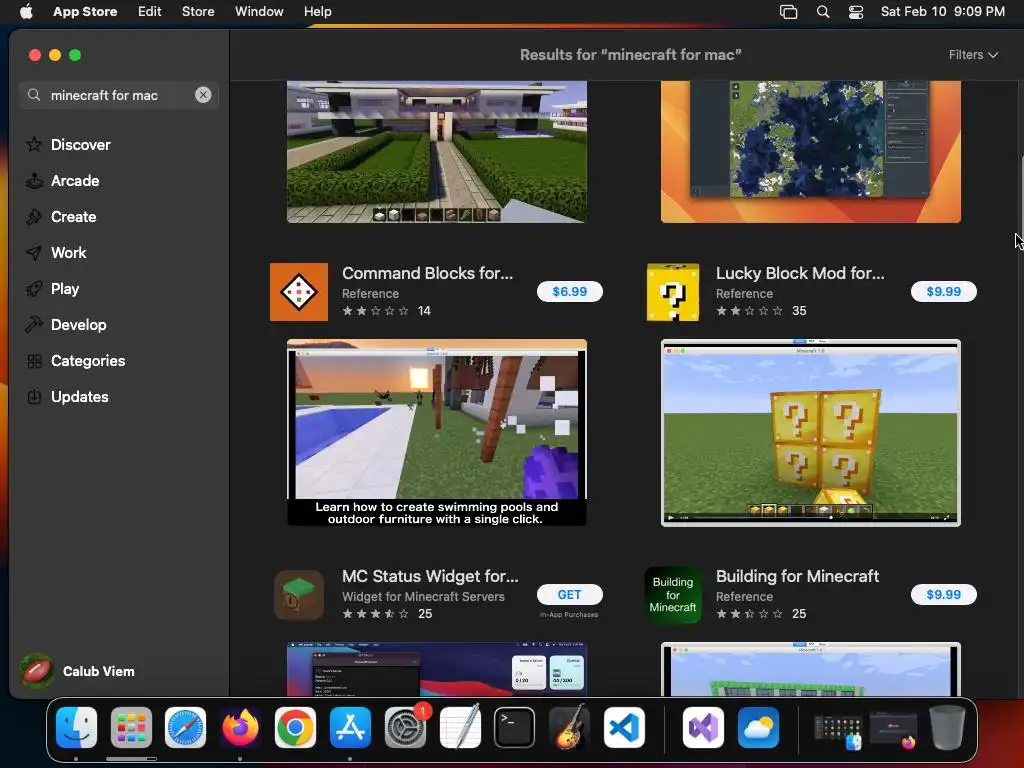This screenshot has height=768, width=1024.
Task: Open MC Status Widget app icon
Action: 299,595
